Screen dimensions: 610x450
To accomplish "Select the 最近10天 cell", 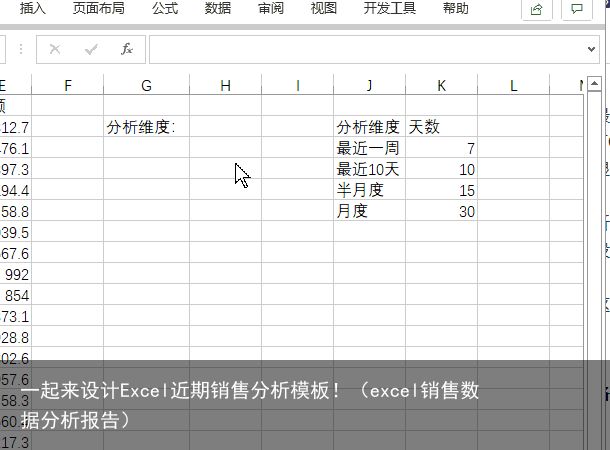I will pos(370,169).
